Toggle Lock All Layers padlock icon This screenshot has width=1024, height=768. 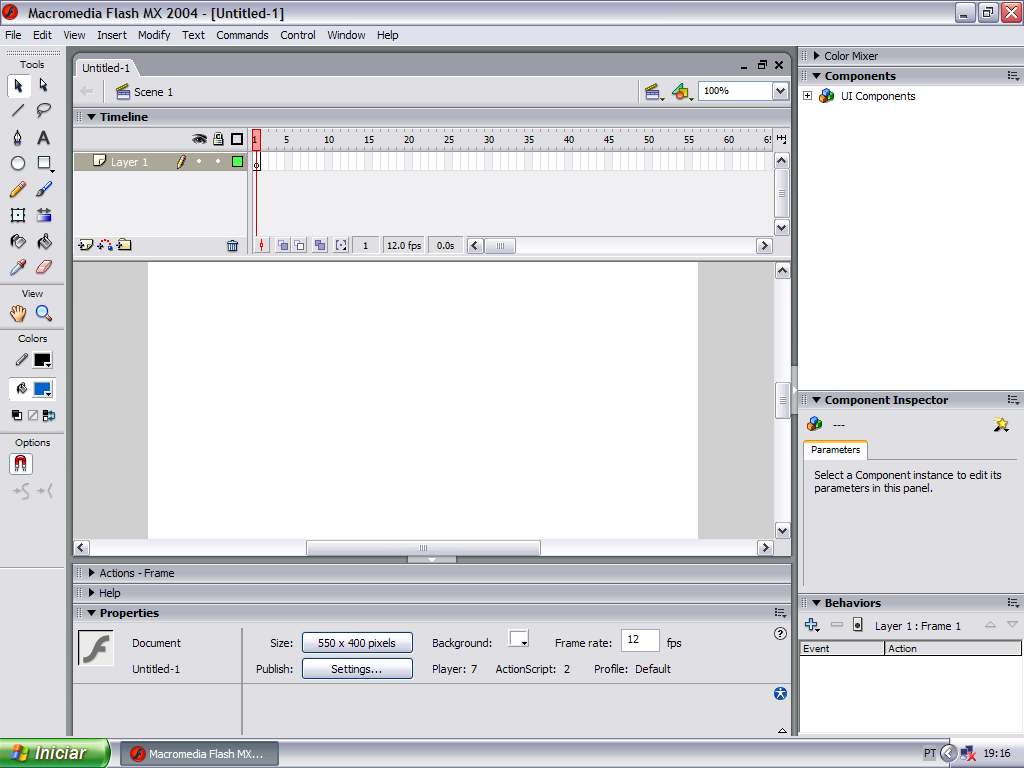(x=218, y=138)
